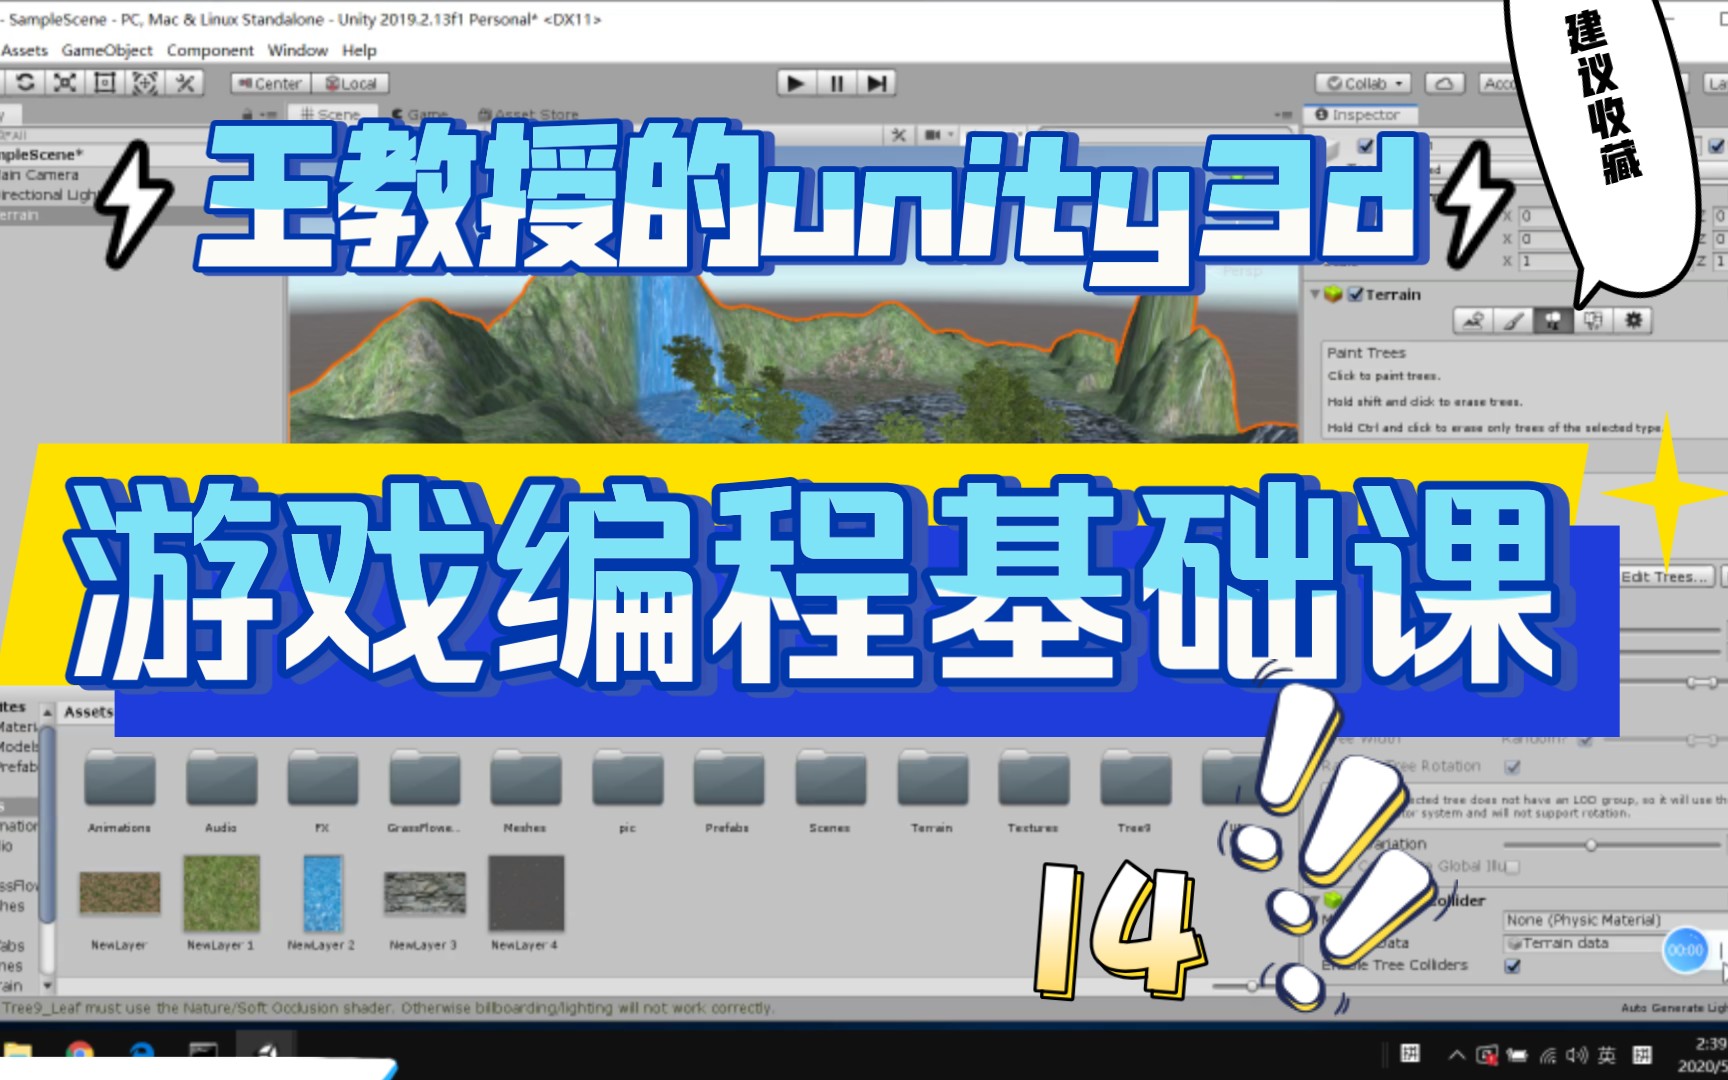Switch to the Game tab

tap(421, 113)
